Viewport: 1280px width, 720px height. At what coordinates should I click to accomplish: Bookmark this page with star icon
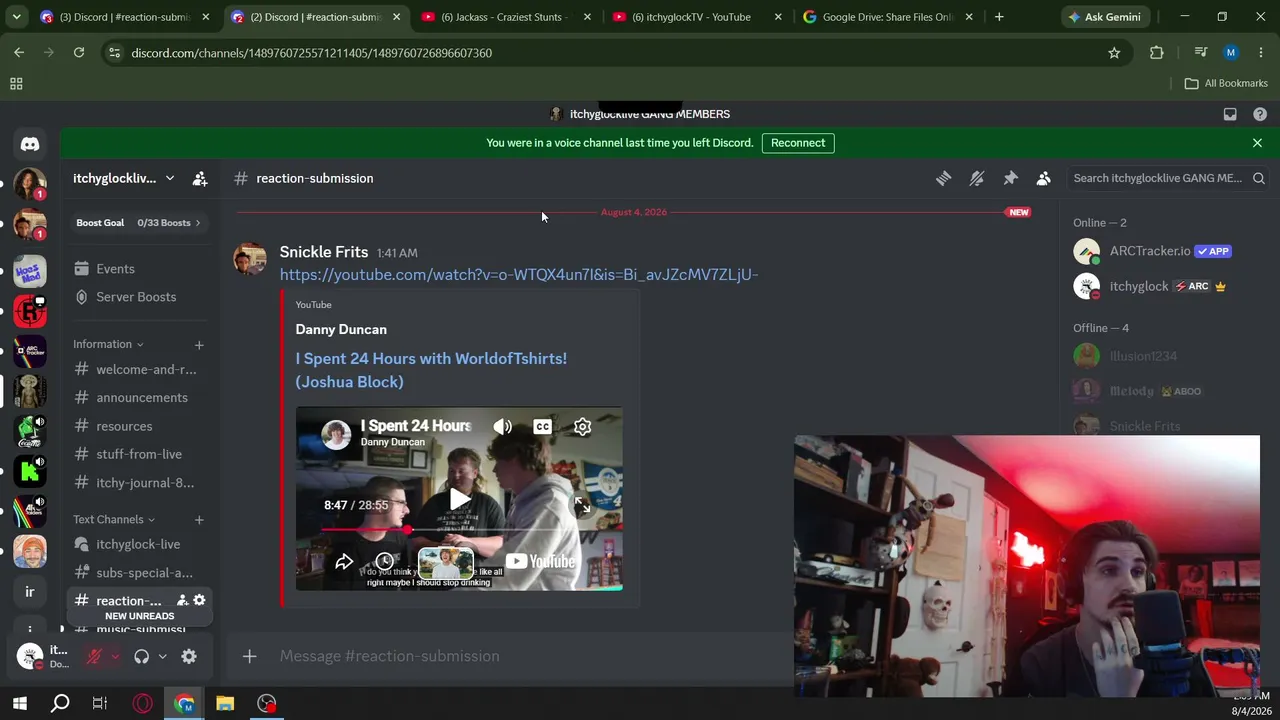pos(1114,53)
